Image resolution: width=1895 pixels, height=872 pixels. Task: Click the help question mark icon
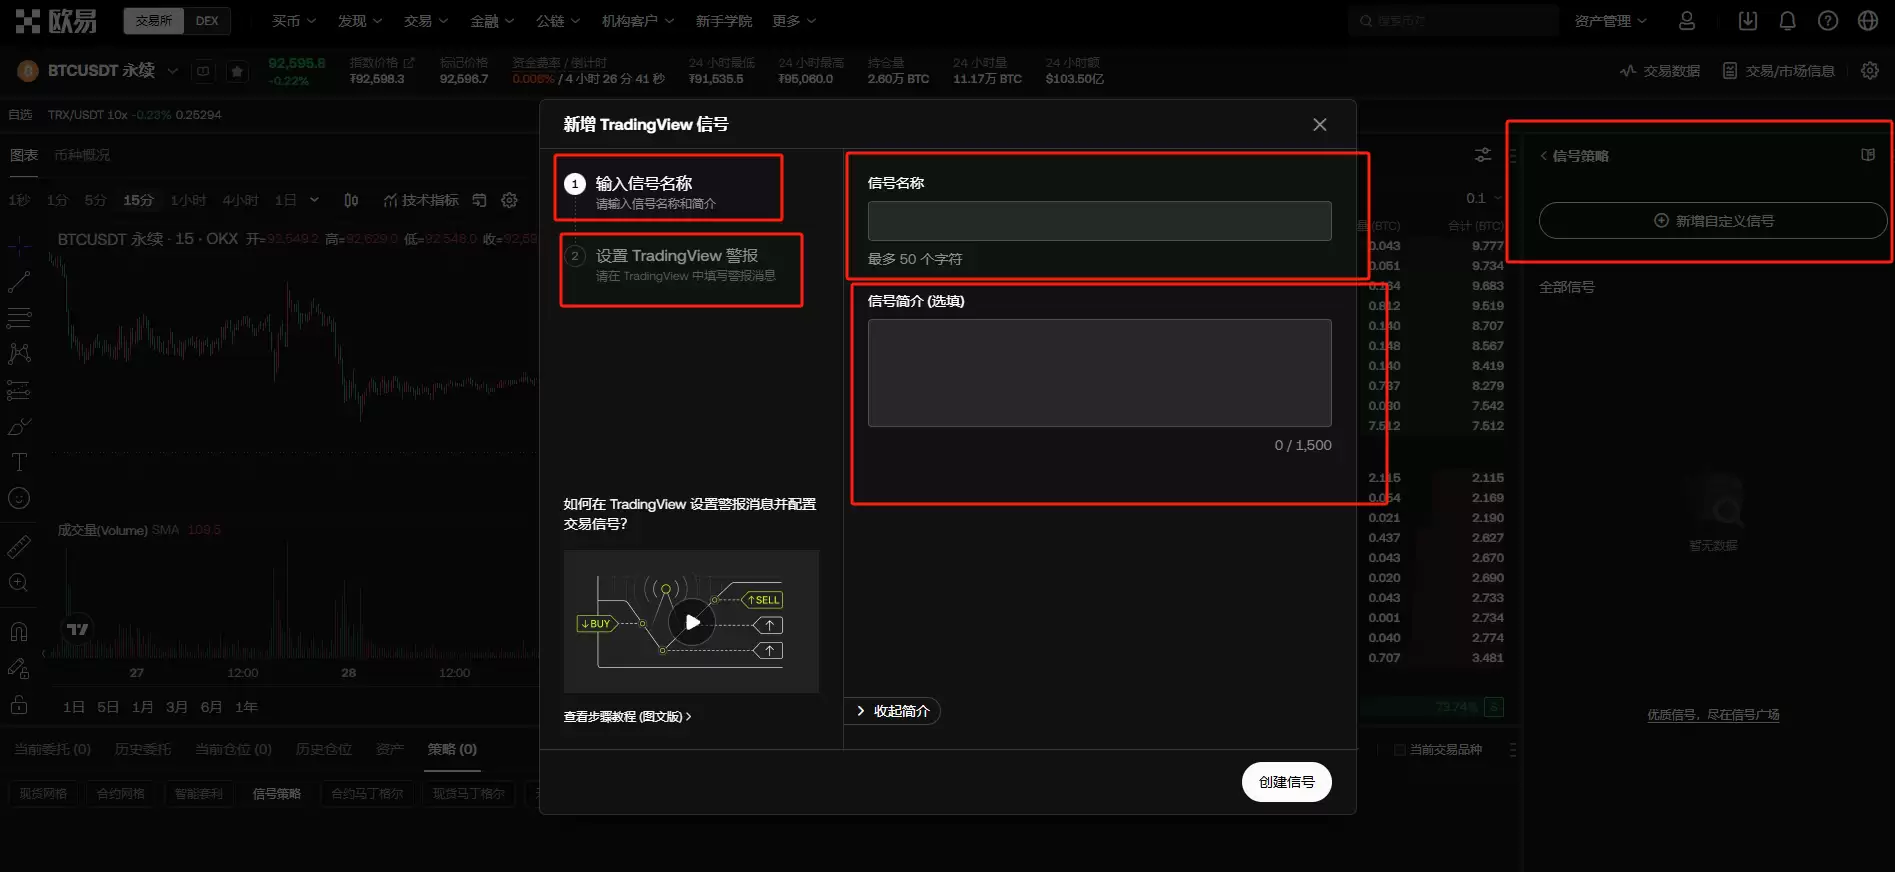tap(1827, 21)
